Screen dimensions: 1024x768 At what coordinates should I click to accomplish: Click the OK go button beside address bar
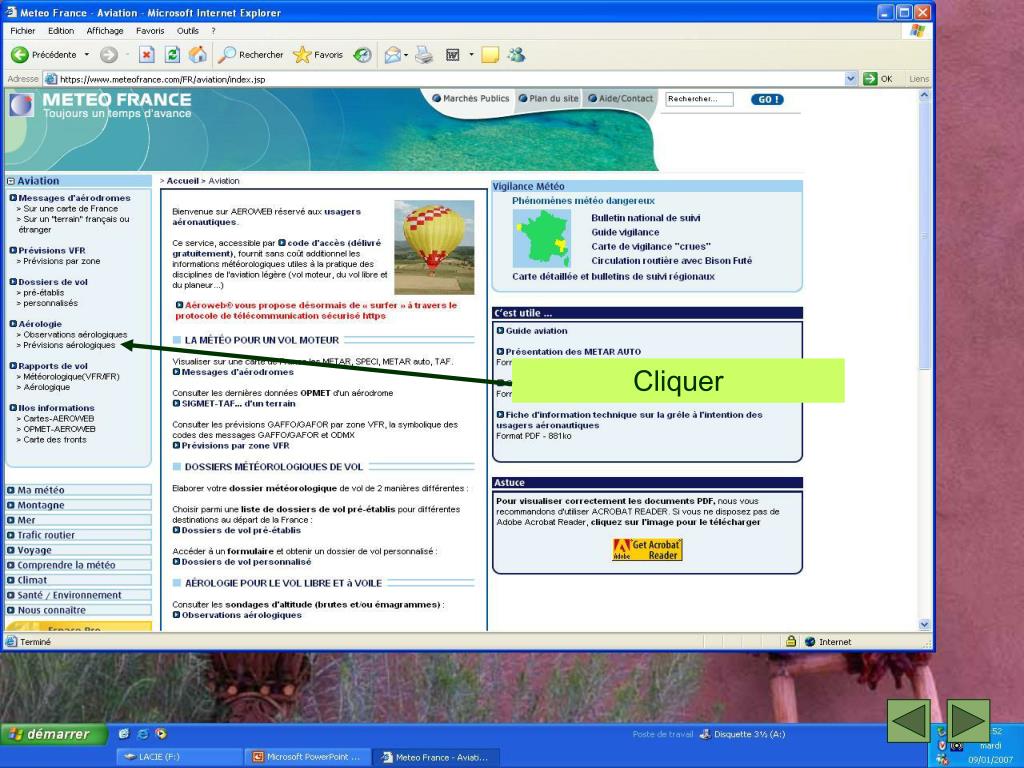(x=878, y=79)
